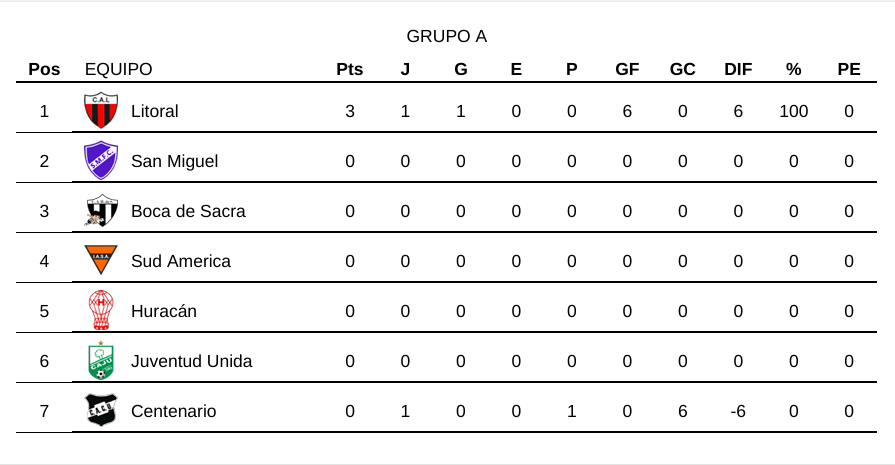Image resolution: width=895 pixels, height=465 pixels.
Task: Open the San Miguel team name
Action: click(x=174, y=161)
